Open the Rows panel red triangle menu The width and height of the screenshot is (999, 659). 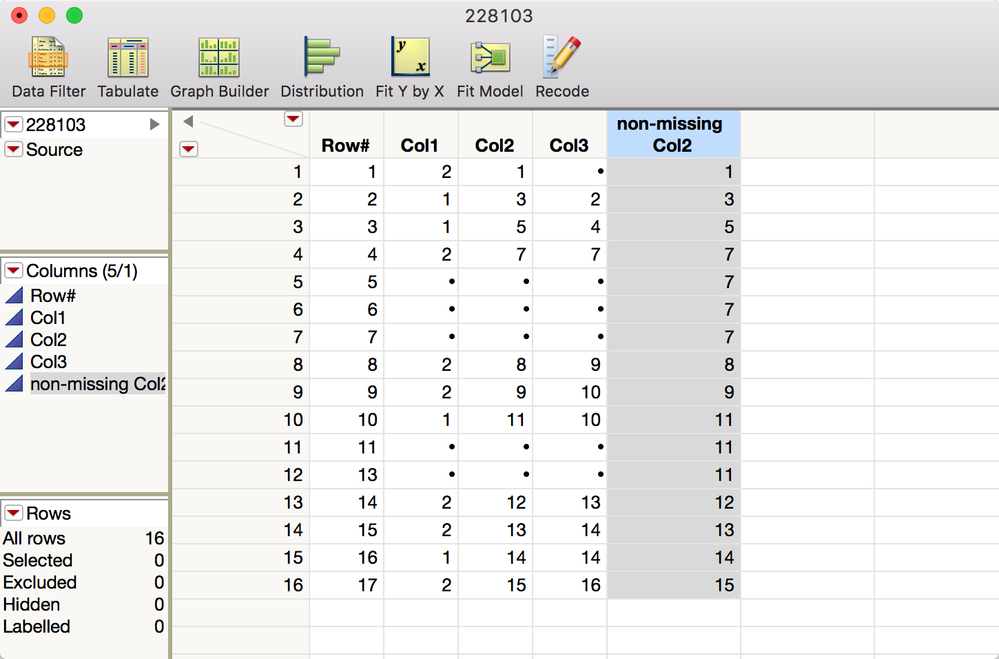[x=13, y=512]
